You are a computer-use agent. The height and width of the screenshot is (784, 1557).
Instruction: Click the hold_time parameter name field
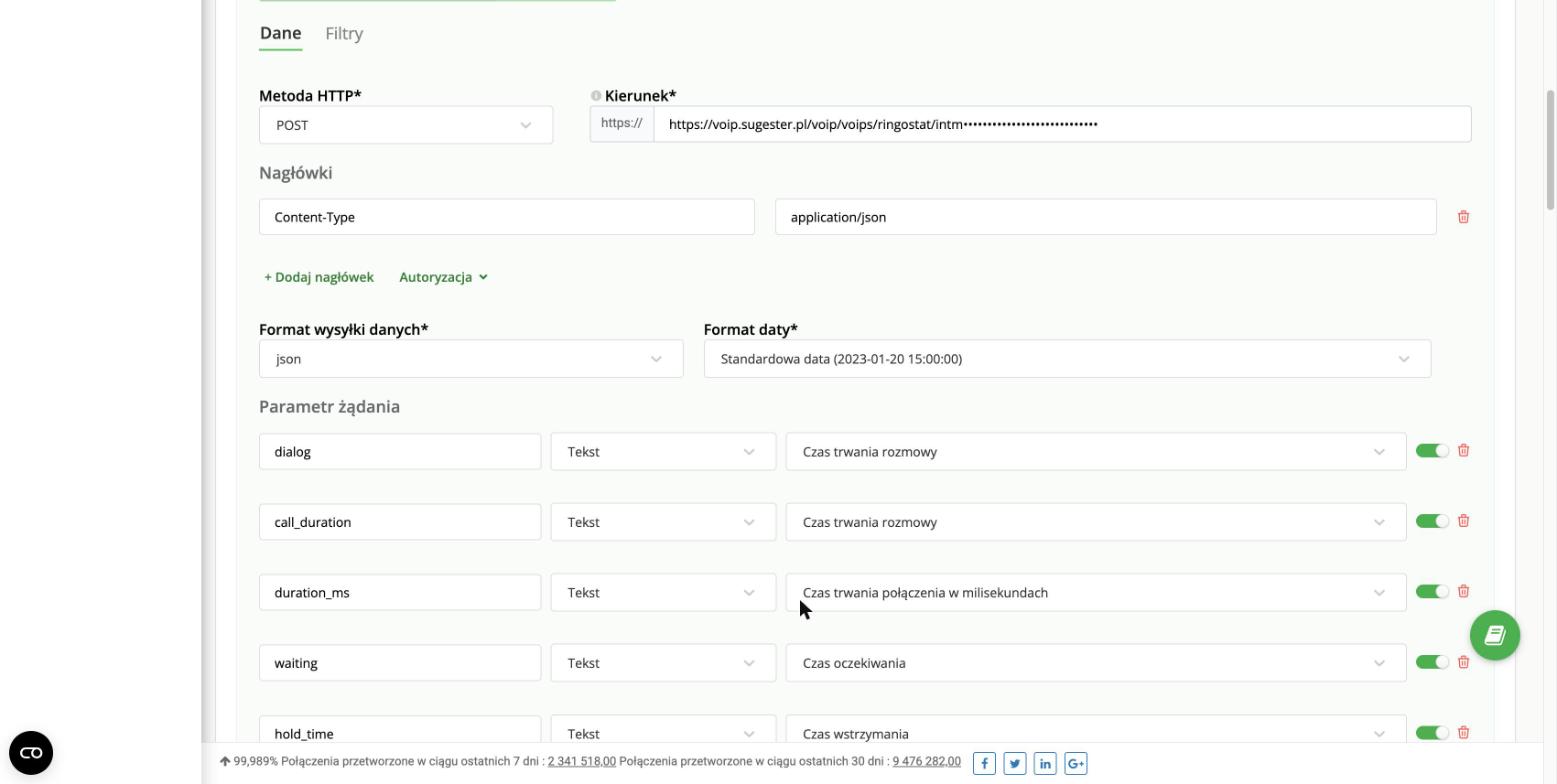point(400,730)
